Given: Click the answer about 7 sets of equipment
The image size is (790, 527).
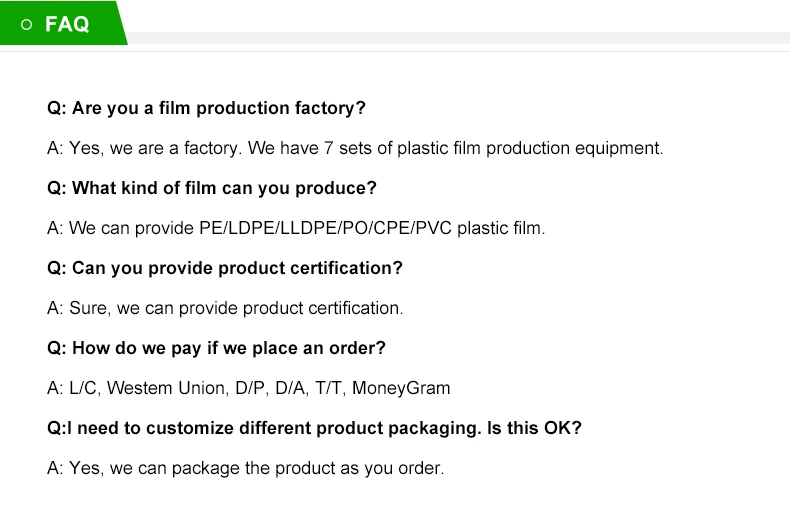Looking at the screenshot, I should 355,148.
